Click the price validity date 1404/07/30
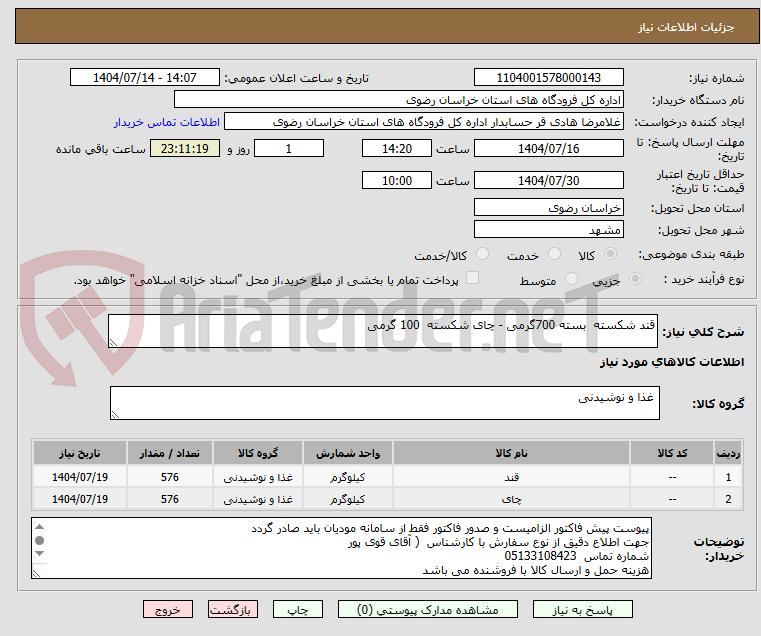761x636 pixels. [548, 181]
